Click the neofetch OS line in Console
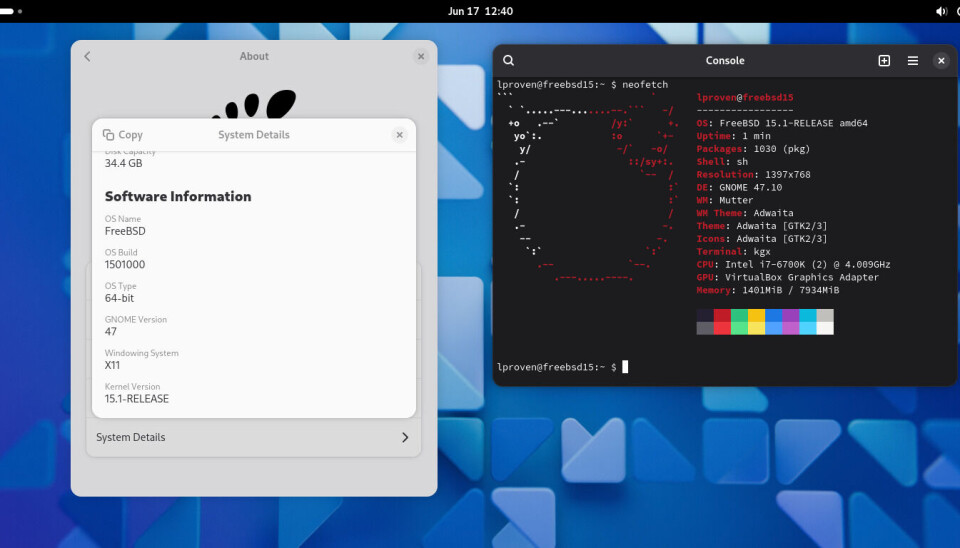Viewport: 960px width, 548px height. [782, 123]
